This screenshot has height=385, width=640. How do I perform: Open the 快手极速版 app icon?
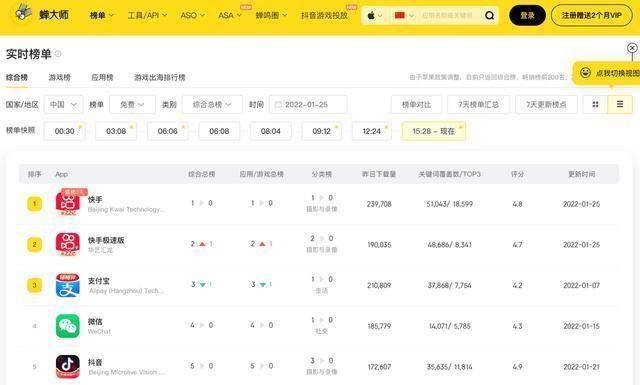click(x=67, y=244)
